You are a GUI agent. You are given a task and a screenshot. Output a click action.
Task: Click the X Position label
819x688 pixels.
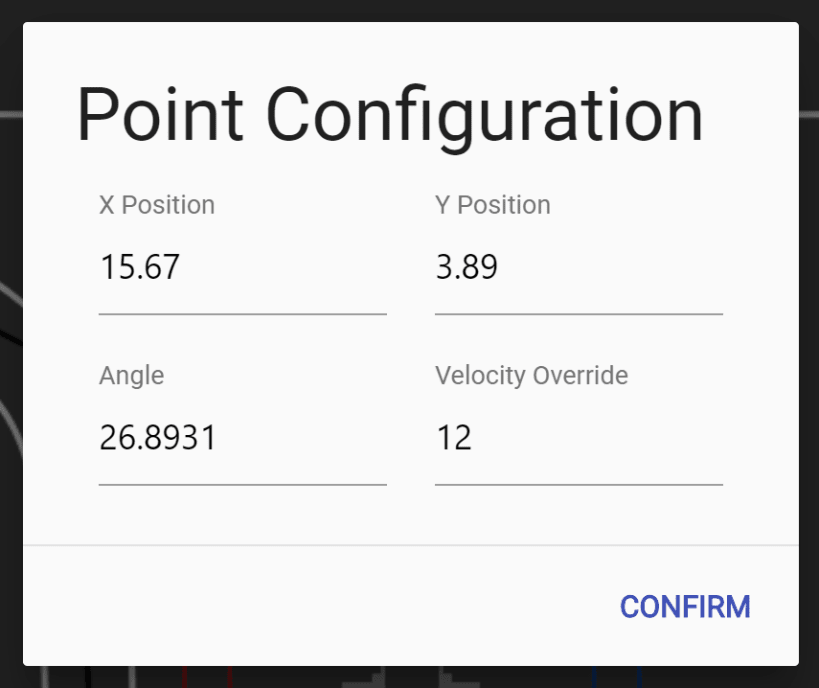[157, 205]
